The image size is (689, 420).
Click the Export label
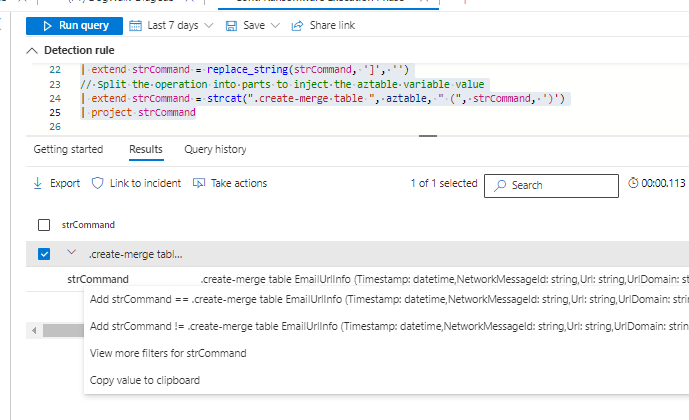[x=65, y=183]
